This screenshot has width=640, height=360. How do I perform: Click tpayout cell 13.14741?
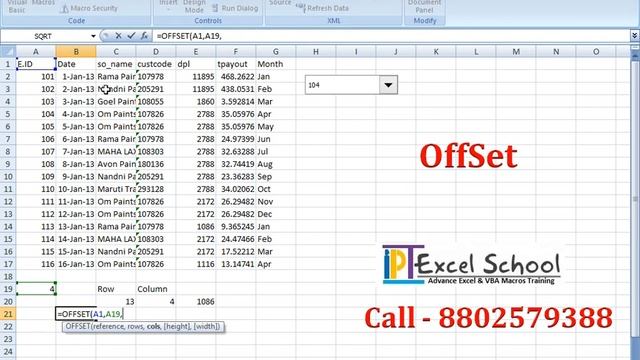tap(236, 264)
